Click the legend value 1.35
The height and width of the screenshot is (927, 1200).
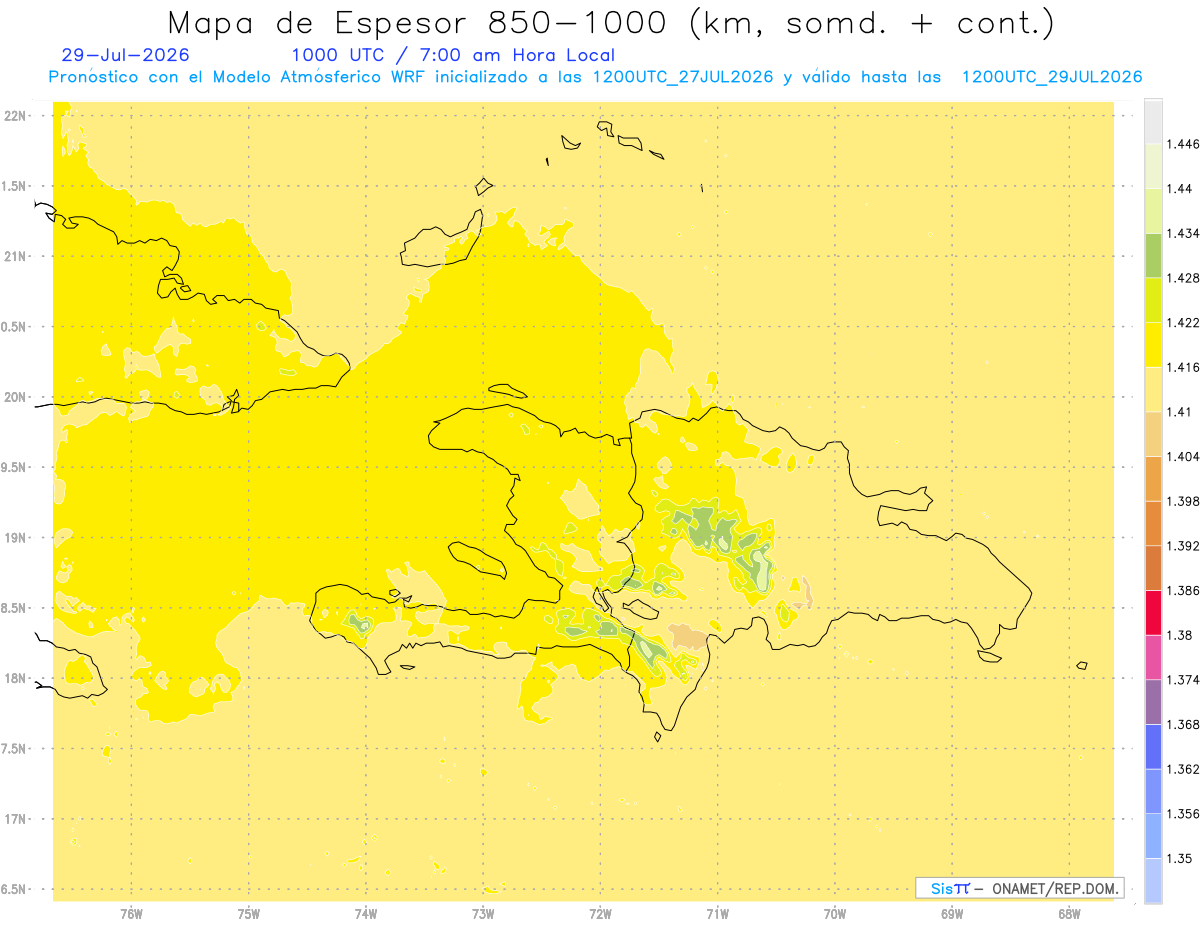pos(1180,858)
